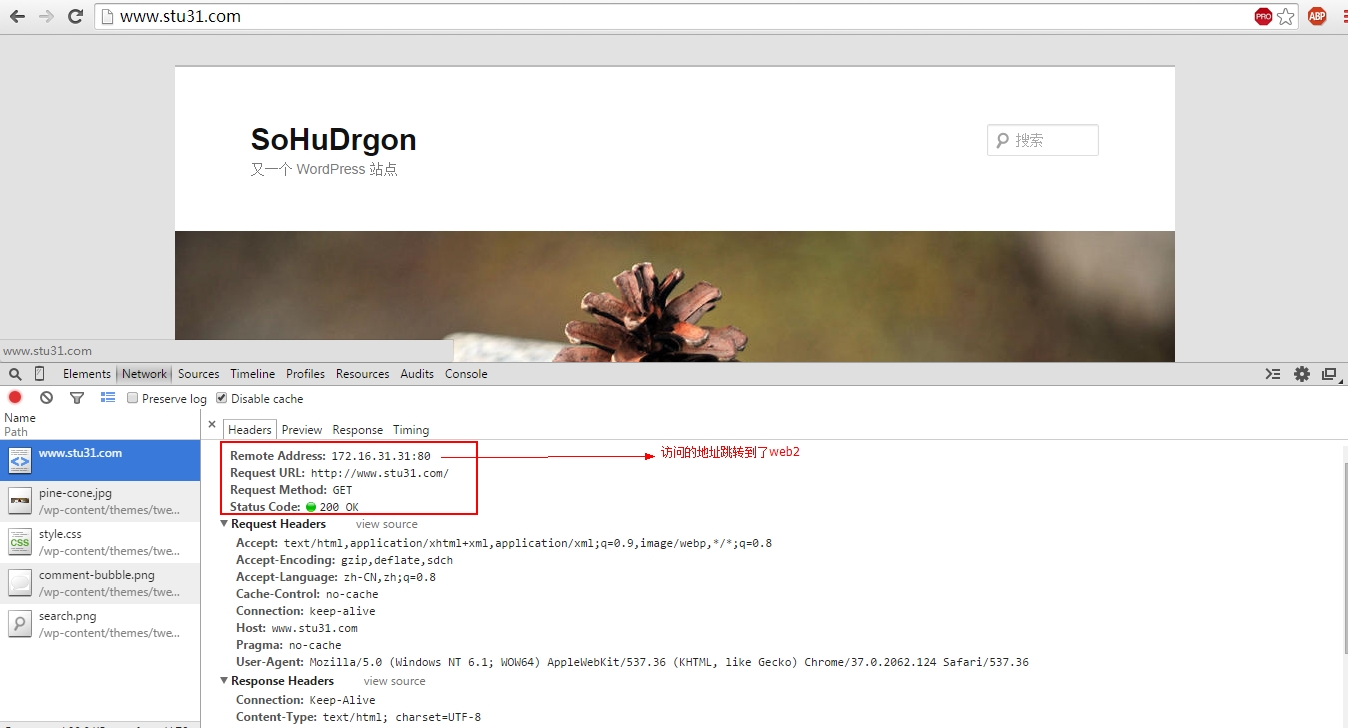Select the Network panel tab
The height and width of the screenshot is (728, 1348).
click(145, 374)
